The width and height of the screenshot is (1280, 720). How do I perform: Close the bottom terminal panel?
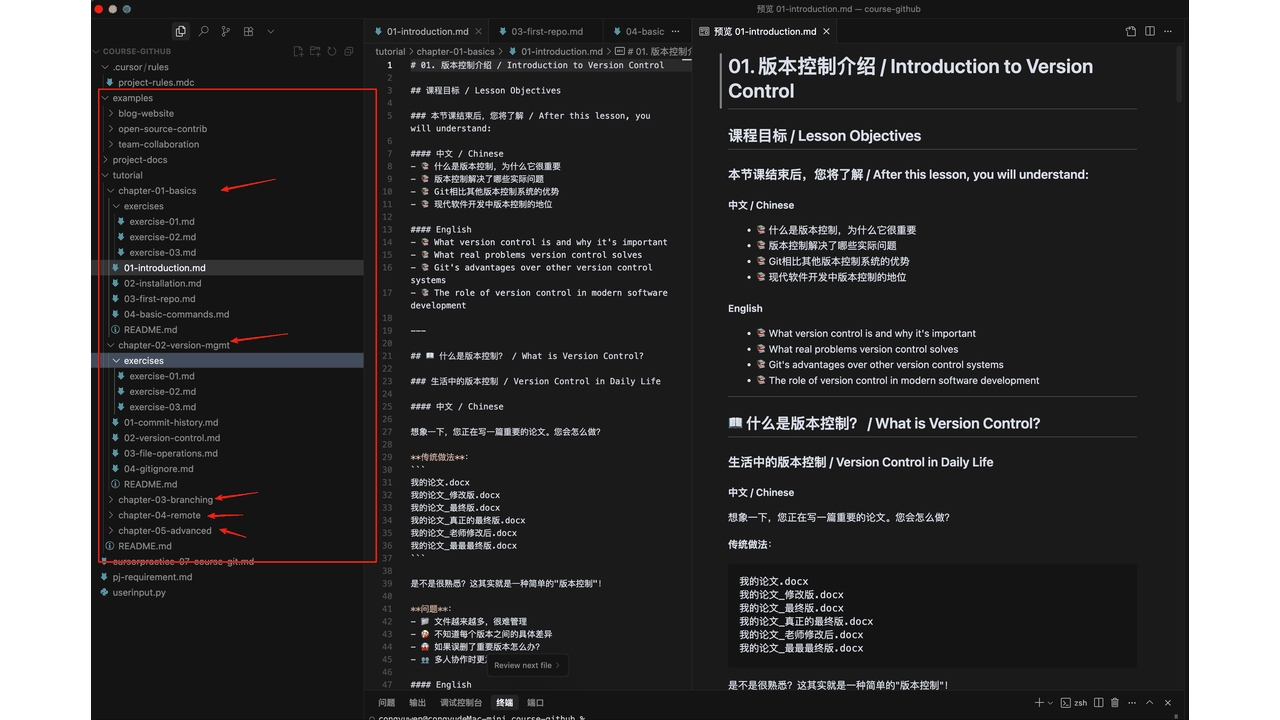coord(1169,703)
